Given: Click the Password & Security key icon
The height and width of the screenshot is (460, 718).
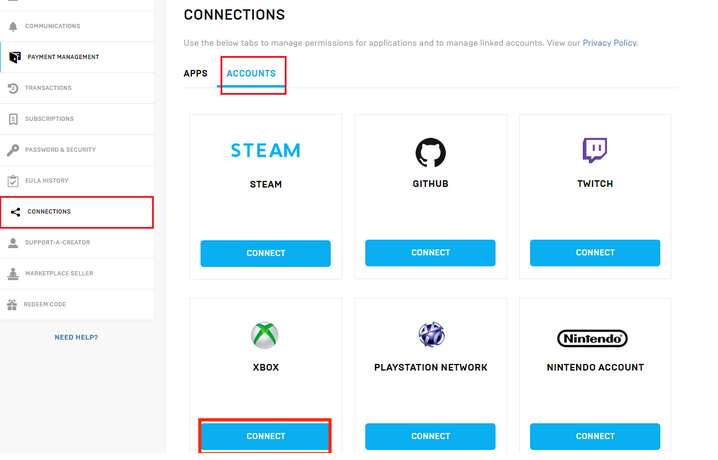Looking at the screenshot, I should point(13,150).
